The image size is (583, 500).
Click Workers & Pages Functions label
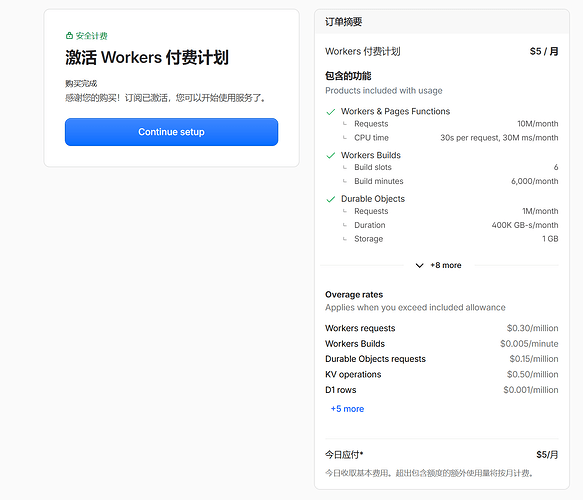pyautogui.click(x=395, y=112)
